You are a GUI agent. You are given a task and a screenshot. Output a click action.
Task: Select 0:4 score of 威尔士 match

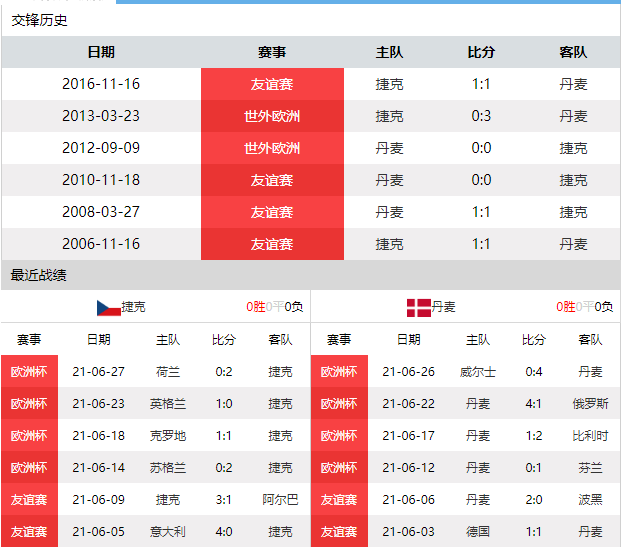(x=534, y=372)
